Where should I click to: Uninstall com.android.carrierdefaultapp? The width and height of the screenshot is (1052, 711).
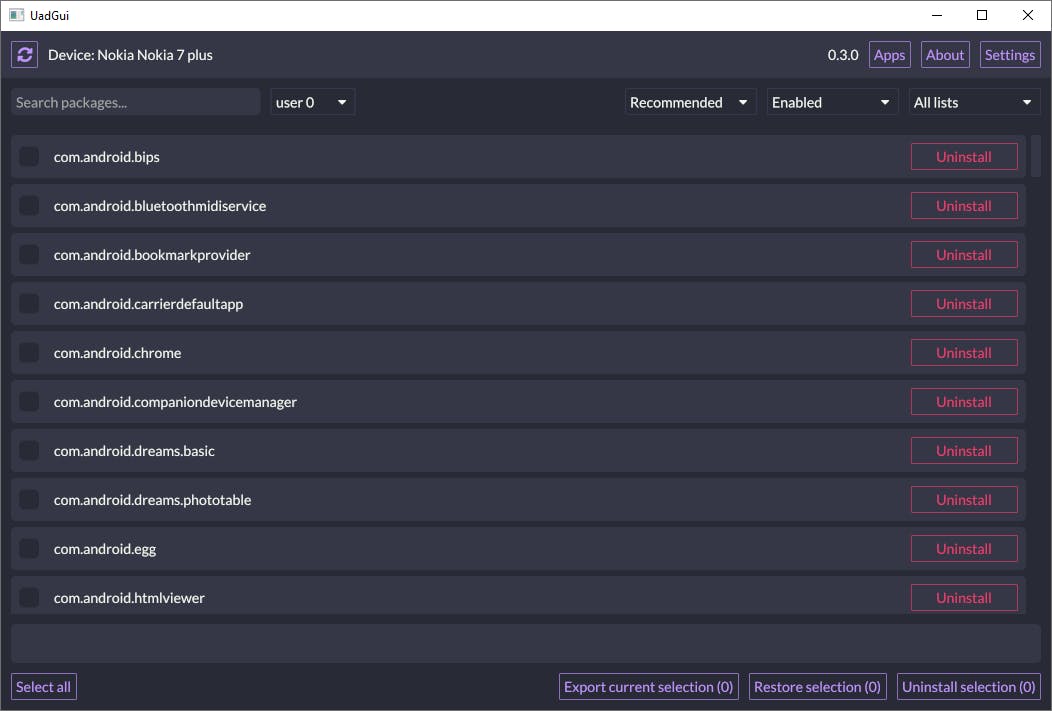click(964, 304)
